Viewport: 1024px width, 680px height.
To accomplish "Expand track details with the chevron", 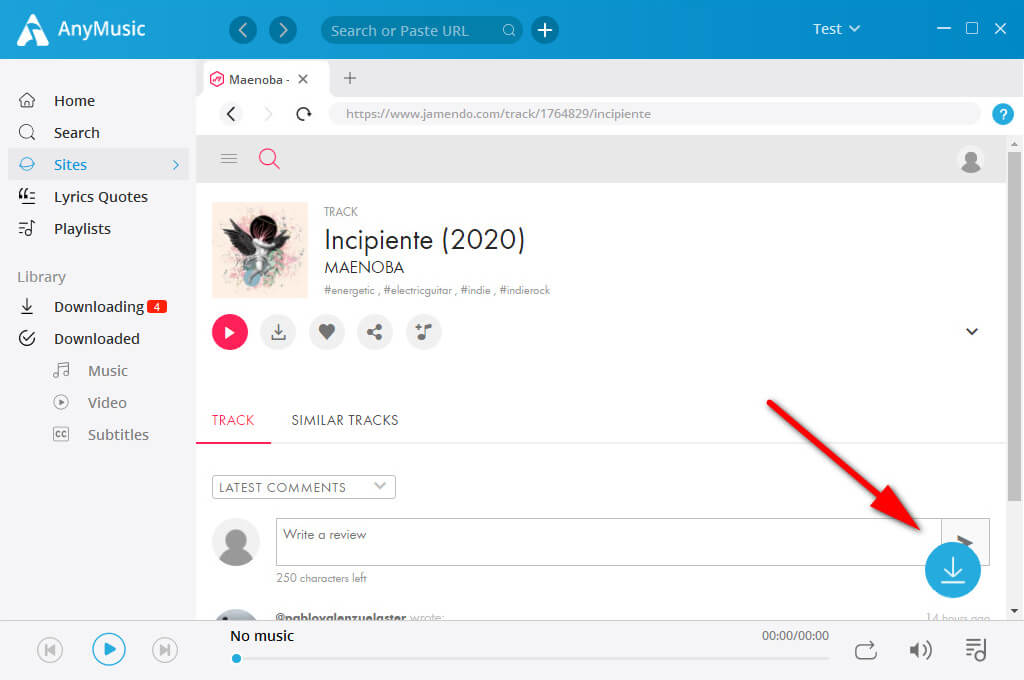I will pos(972,331).
